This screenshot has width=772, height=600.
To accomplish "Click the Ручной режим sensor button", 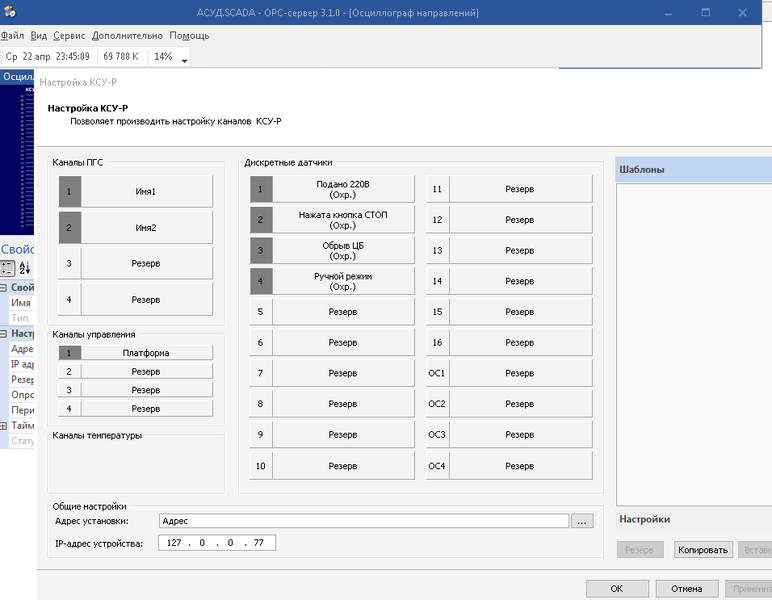I will (344, 281).
